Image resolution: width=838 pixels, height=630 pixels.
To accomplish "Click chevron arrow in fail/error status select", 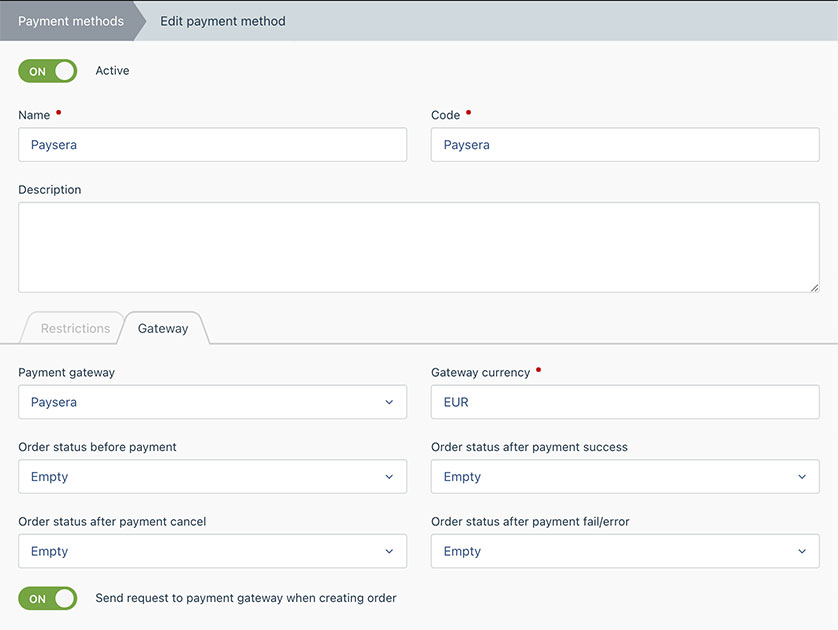I will 802,551.
